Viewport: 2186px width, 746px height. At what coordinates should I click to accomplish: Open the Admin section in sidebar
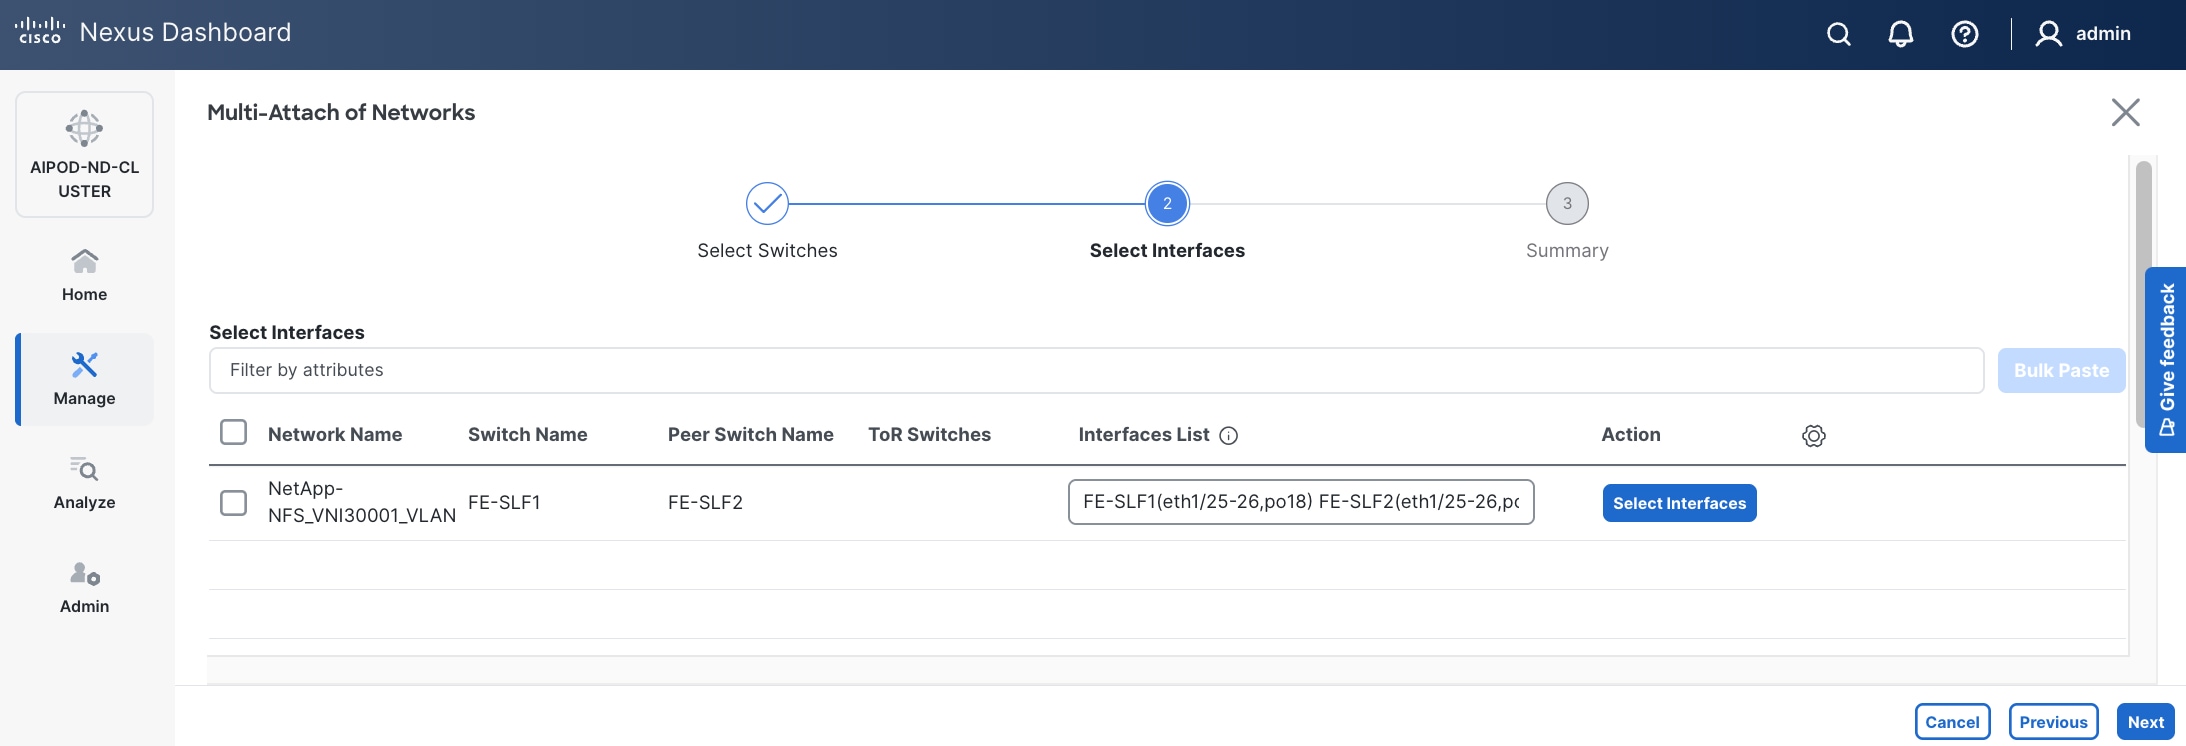(84, 587)
